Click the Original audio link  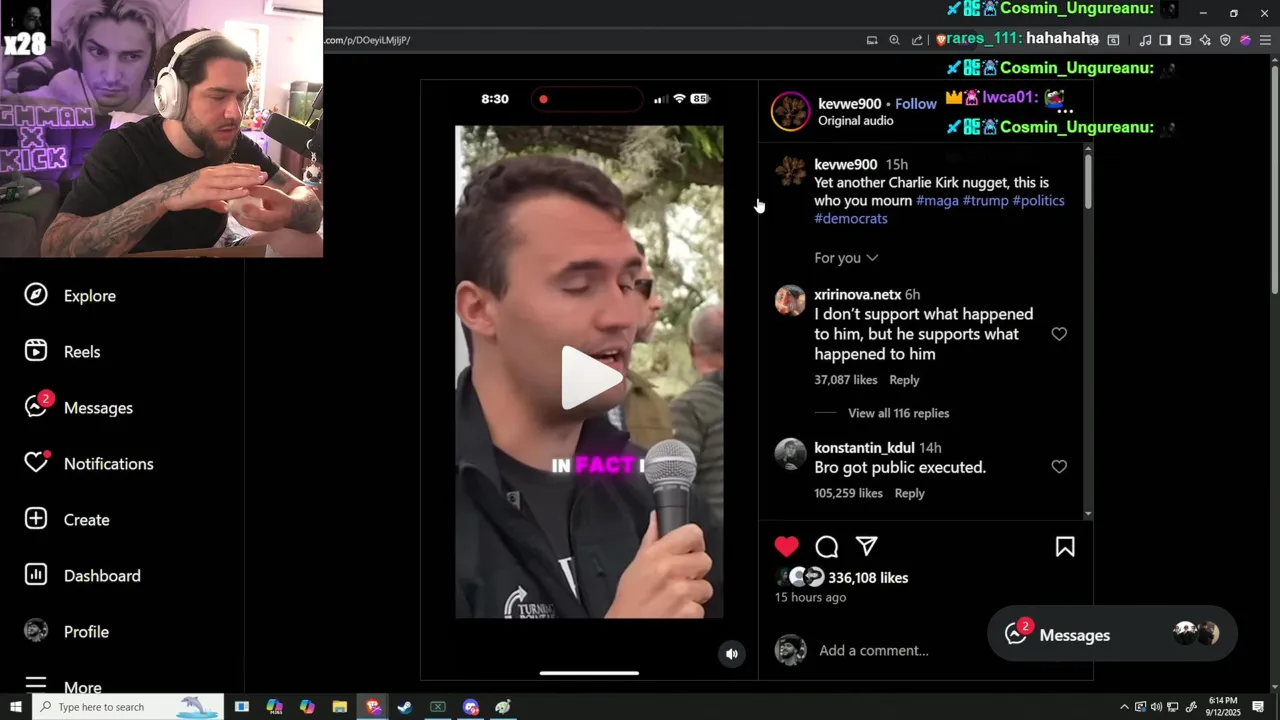click(855, 121)
